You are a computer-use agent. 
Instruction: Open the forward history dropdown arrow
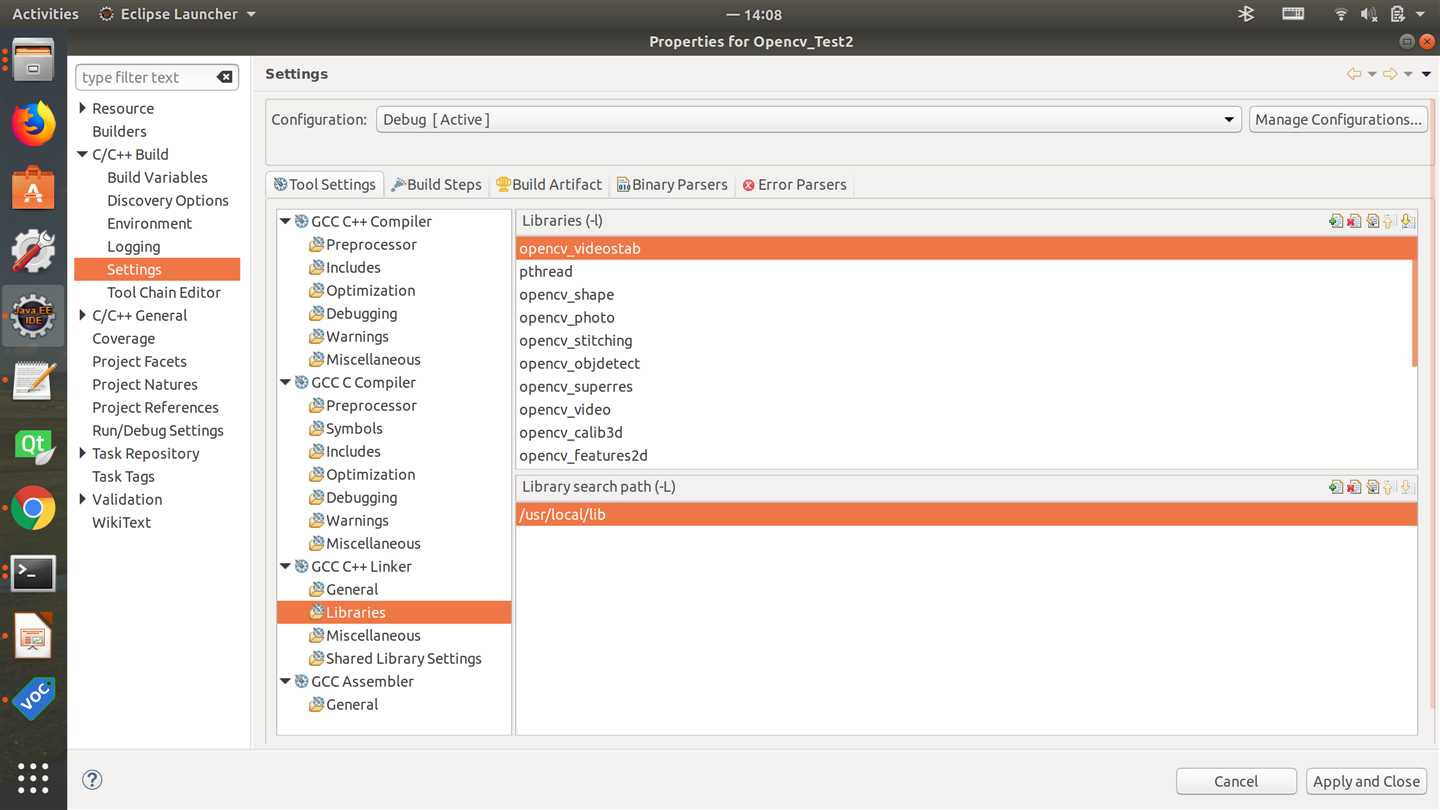click(x=1408, y=74)
